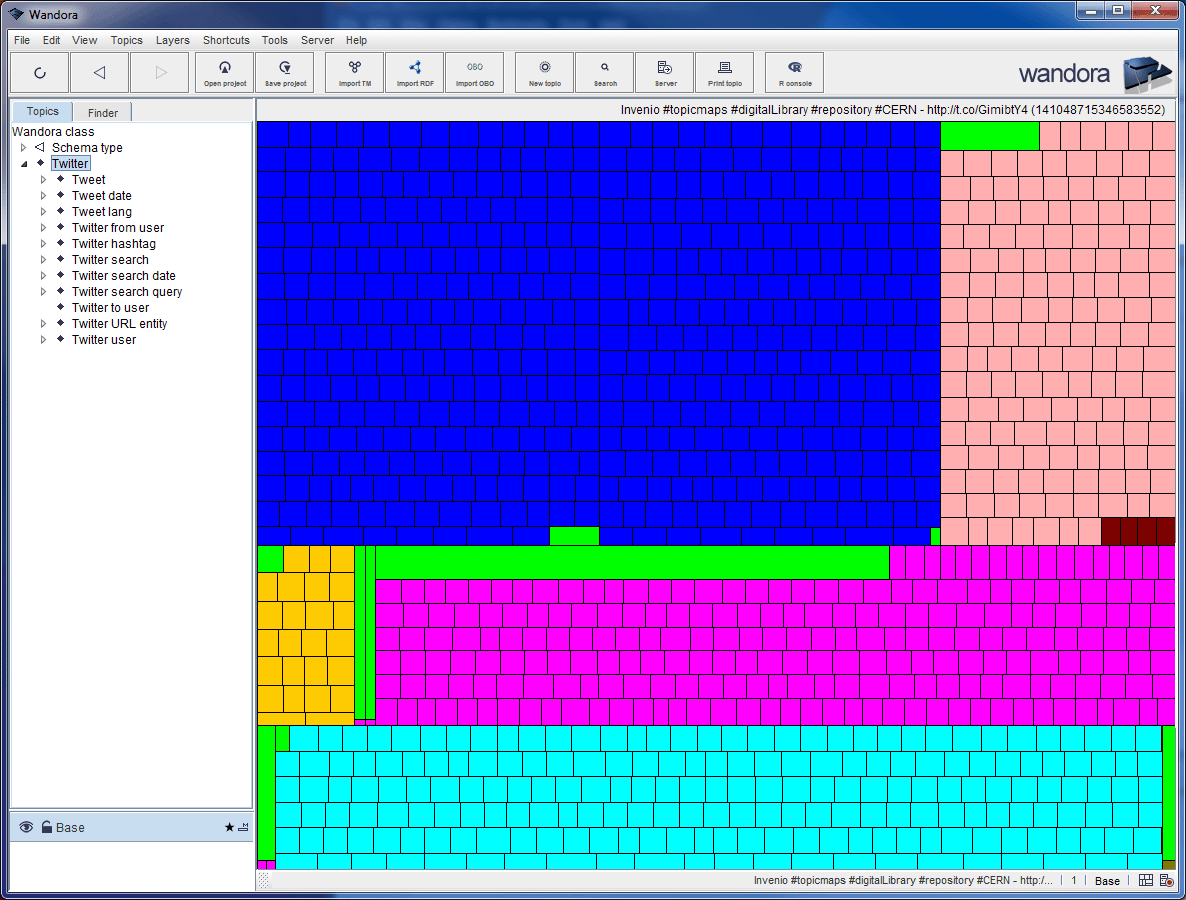Click the Save project toolbar icon
The width and height of the screenshot is (1186, 900).
[x=285, y=72]
